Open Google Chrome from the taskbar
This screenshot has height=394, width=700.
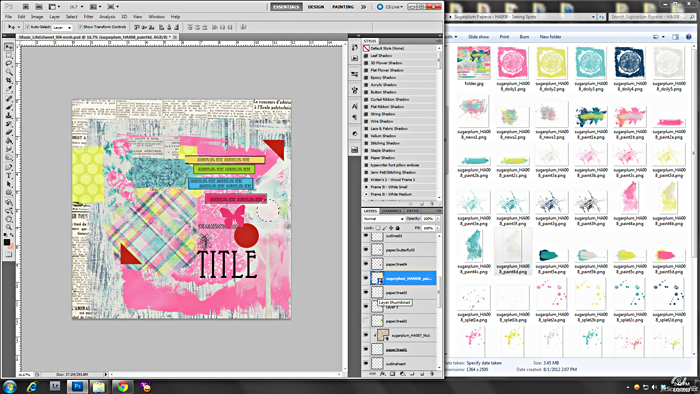(x=123, y=386)
